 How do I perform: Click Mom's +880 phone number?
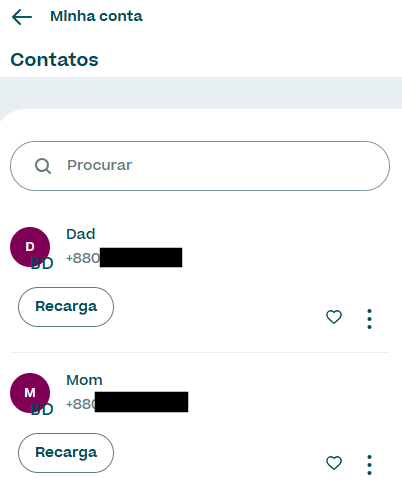(x=127, y=402)
